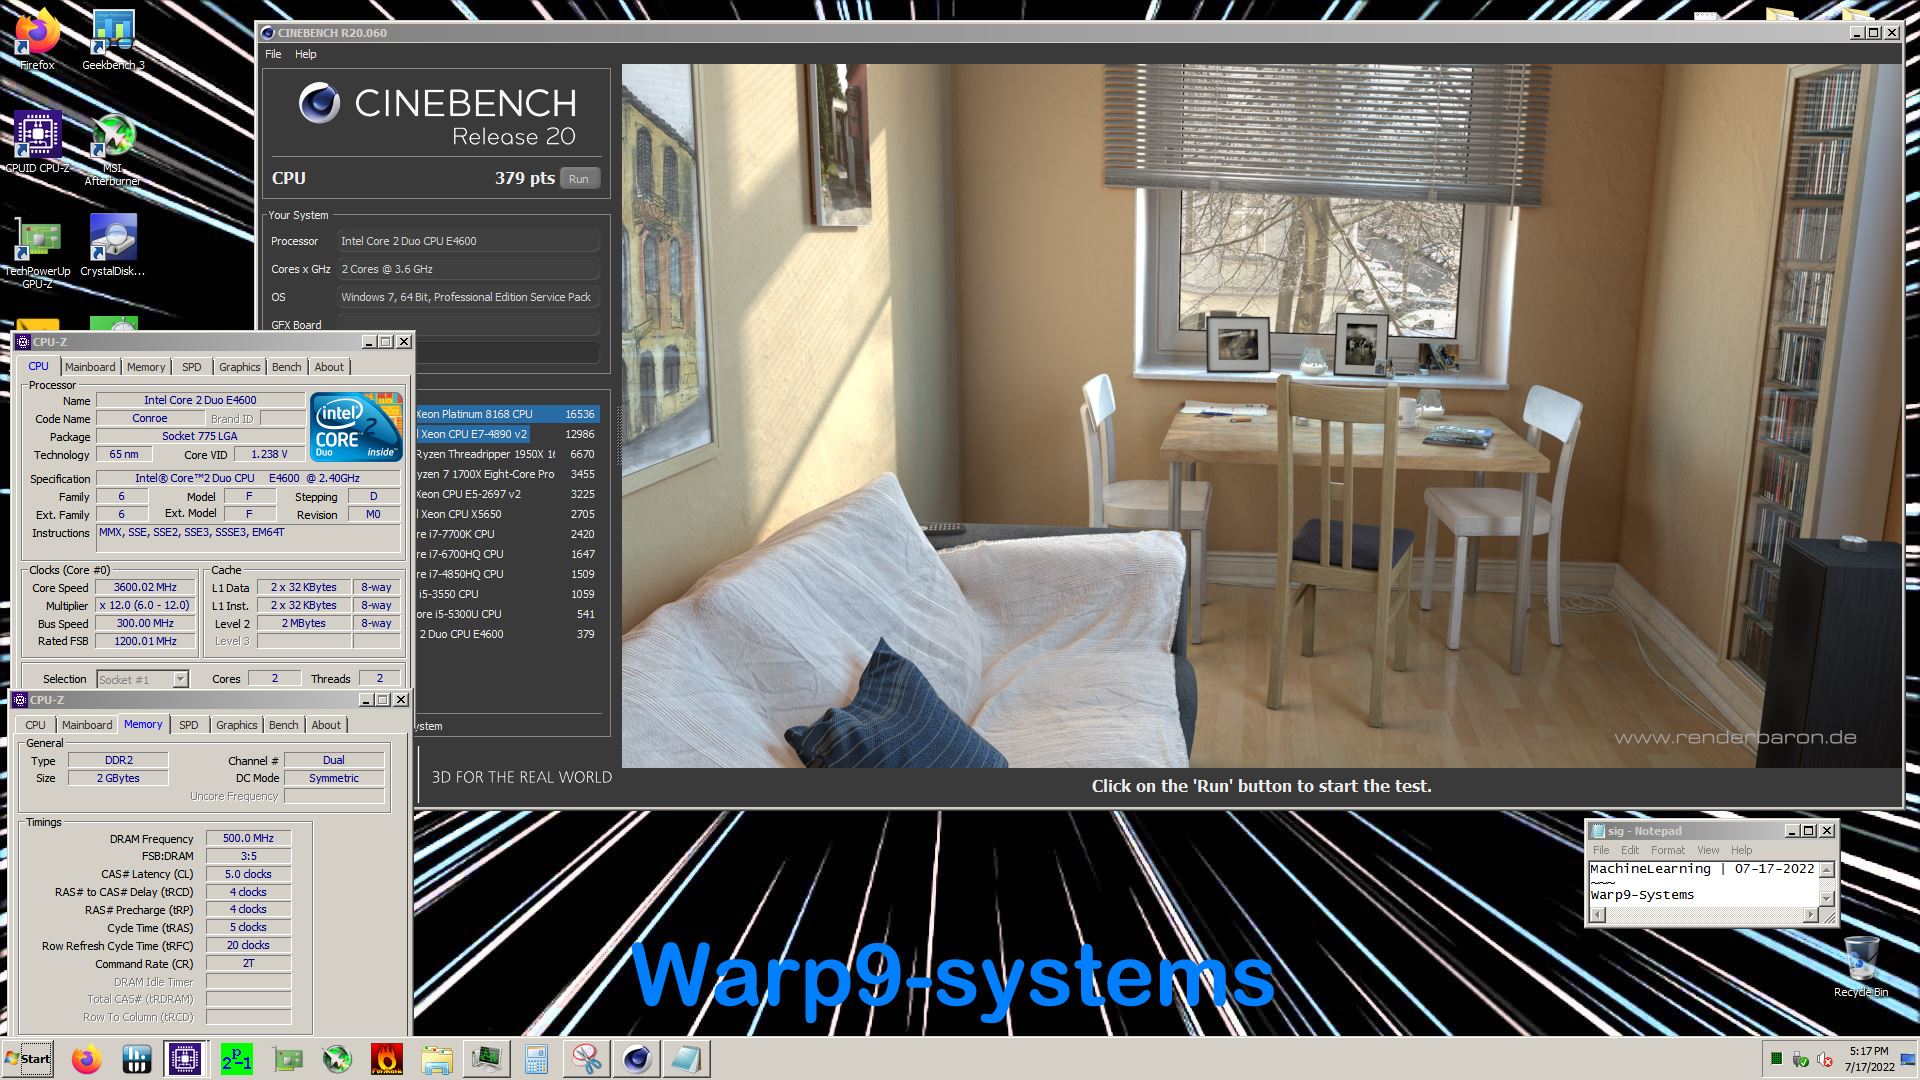Open FurMark taskbar icon

[x=387, y=1059]
